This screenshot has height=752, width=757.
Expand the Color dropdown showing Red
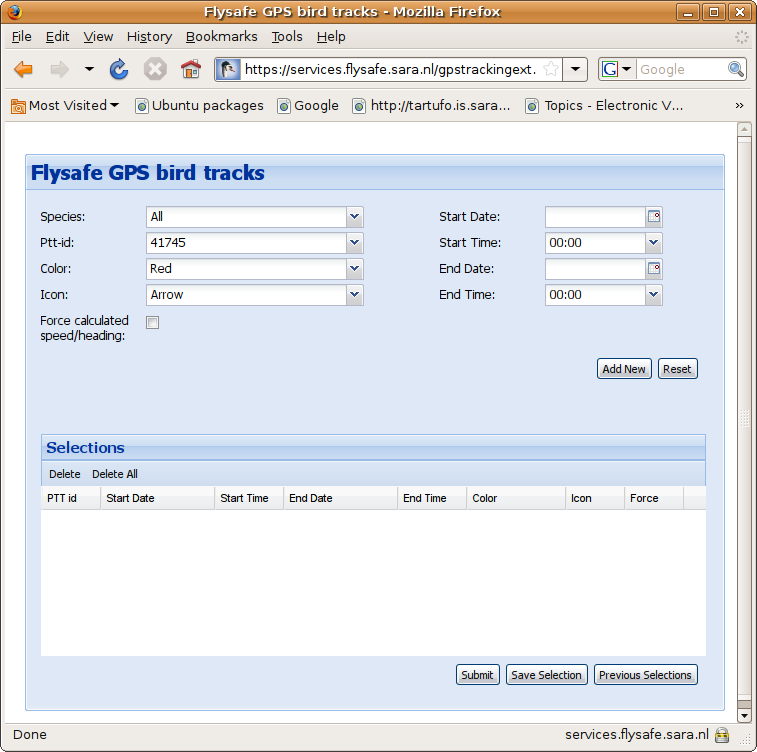pos(354,269)
